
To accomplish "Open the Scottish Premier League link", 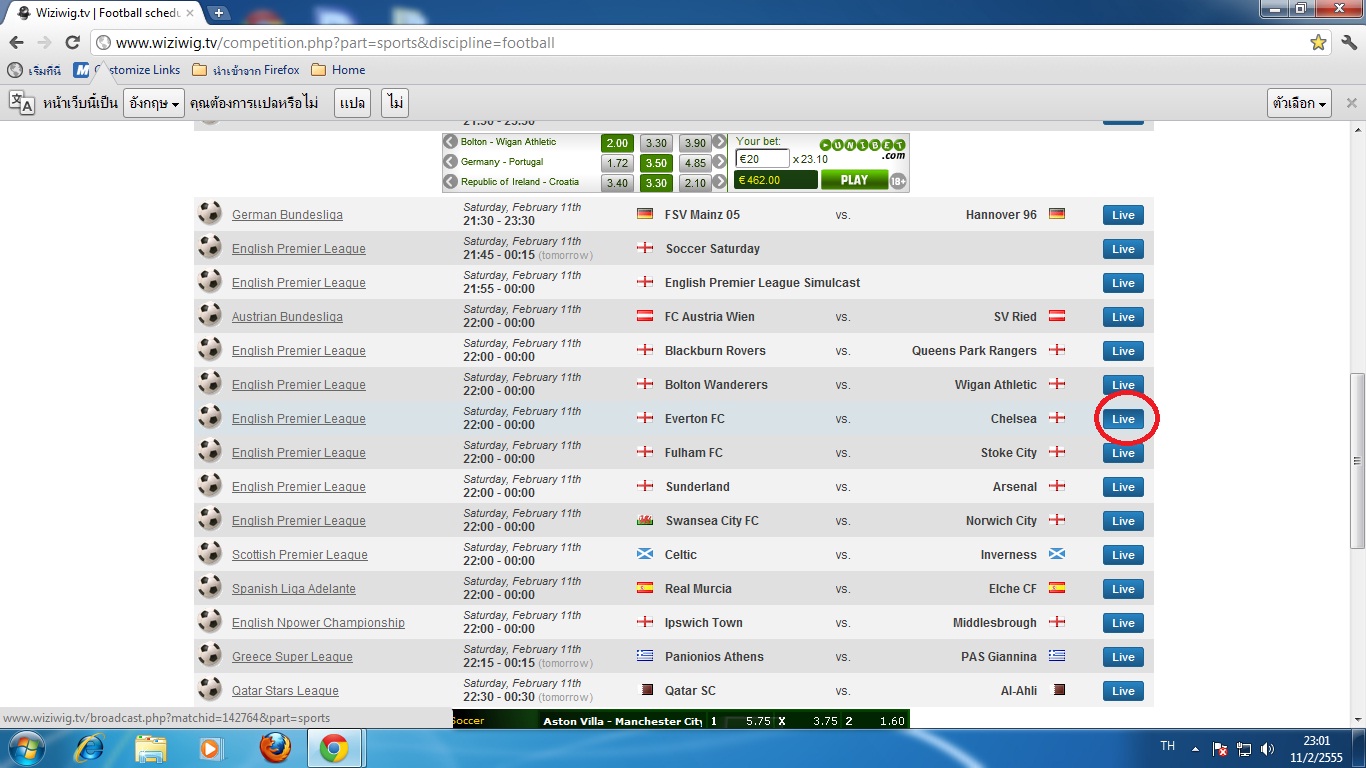I will (x=300, y=555).
